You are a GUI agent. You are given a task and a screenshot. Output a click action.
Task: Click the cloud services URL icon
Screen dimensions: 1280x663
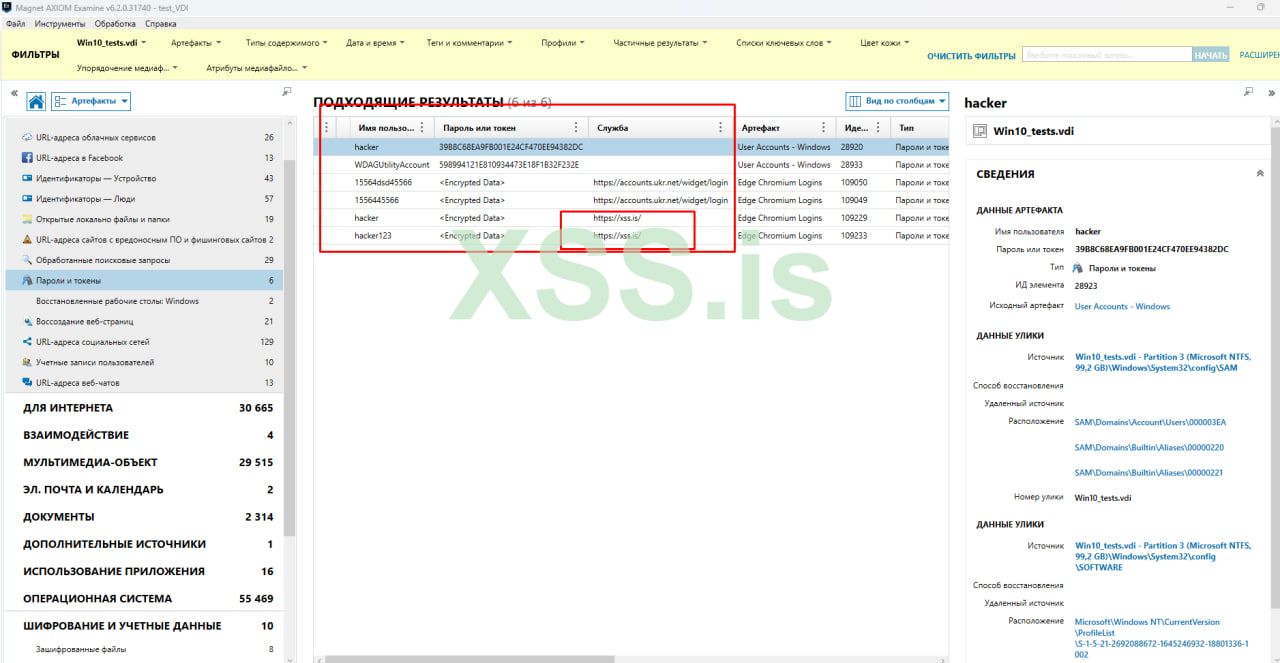pyautogui.click(x=27, y=137)
